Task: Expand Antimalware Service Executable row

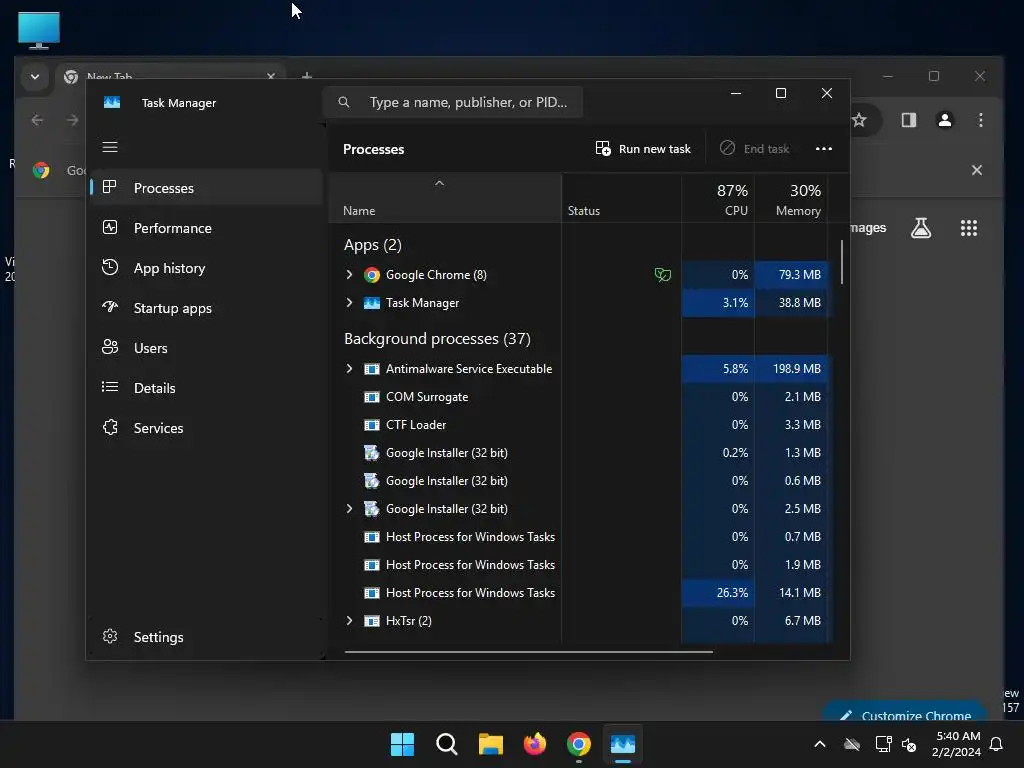Action: [x=349, y=368]
